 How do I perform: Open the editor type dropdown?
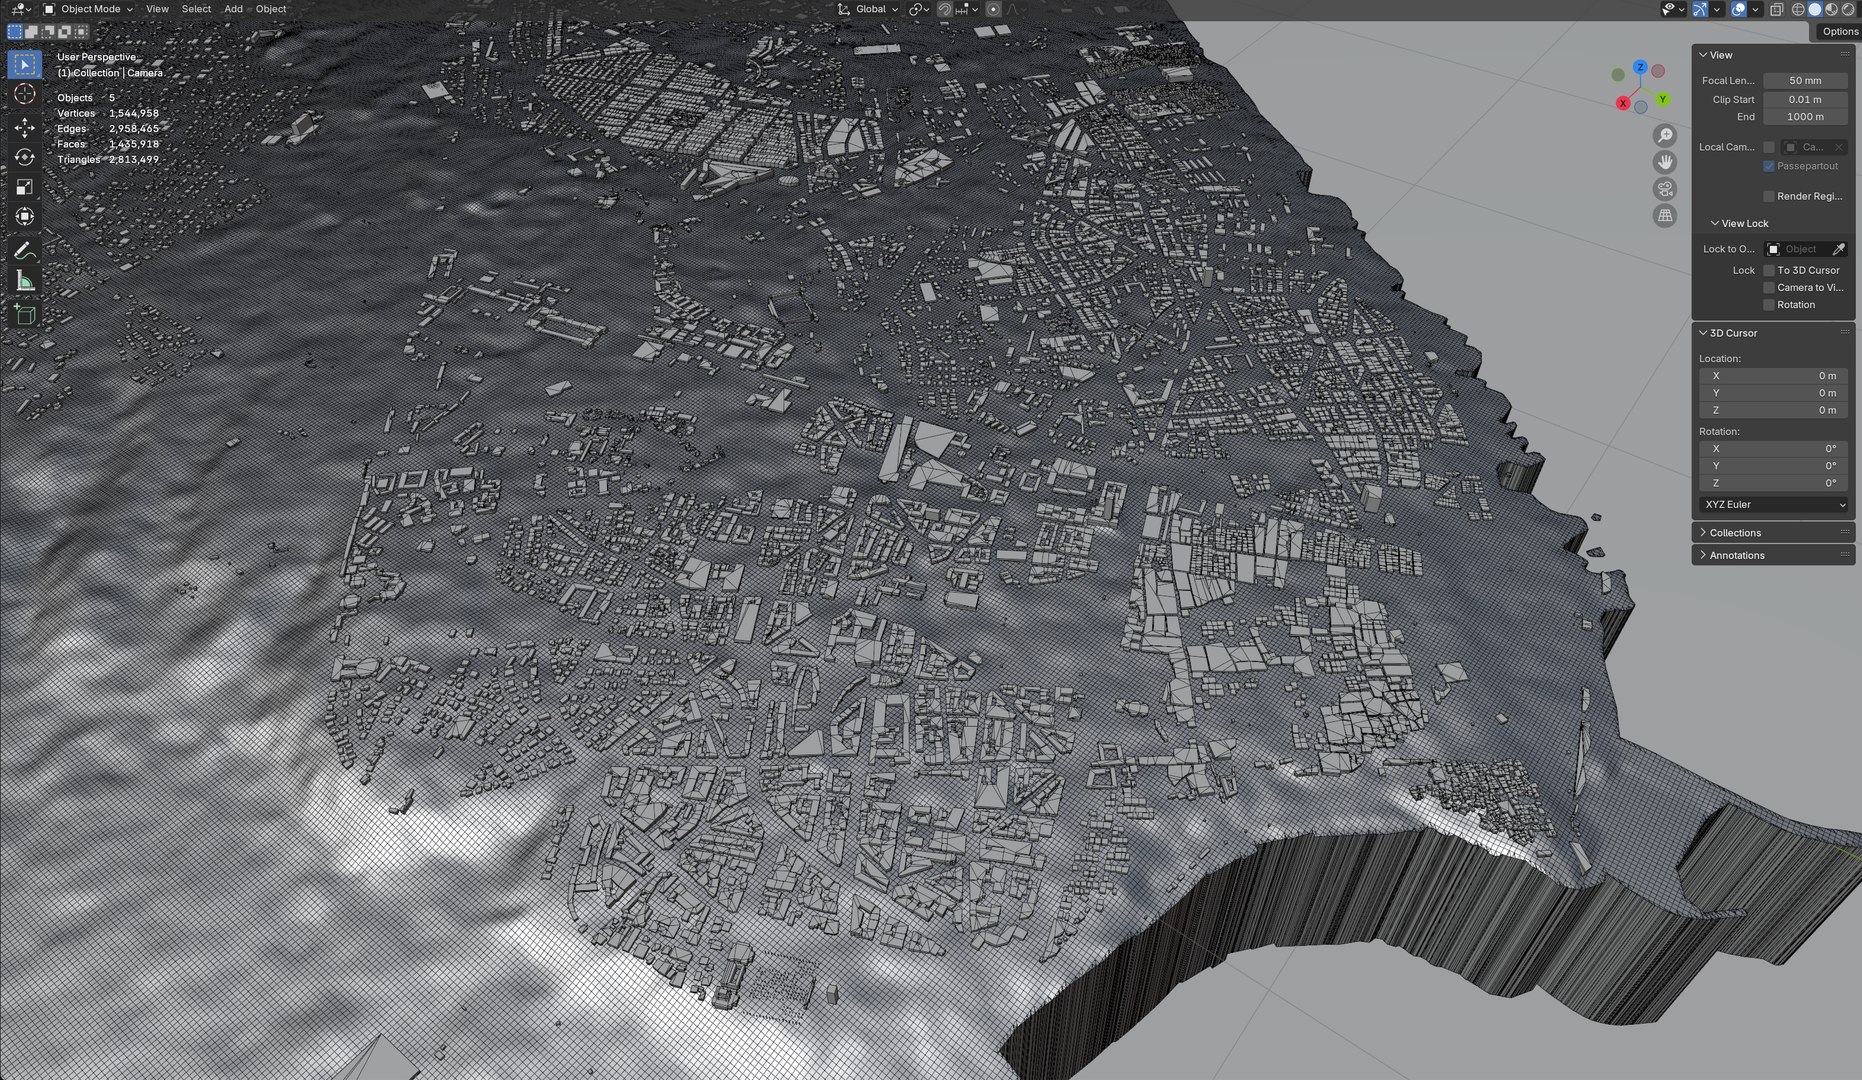tap(20, 9)
